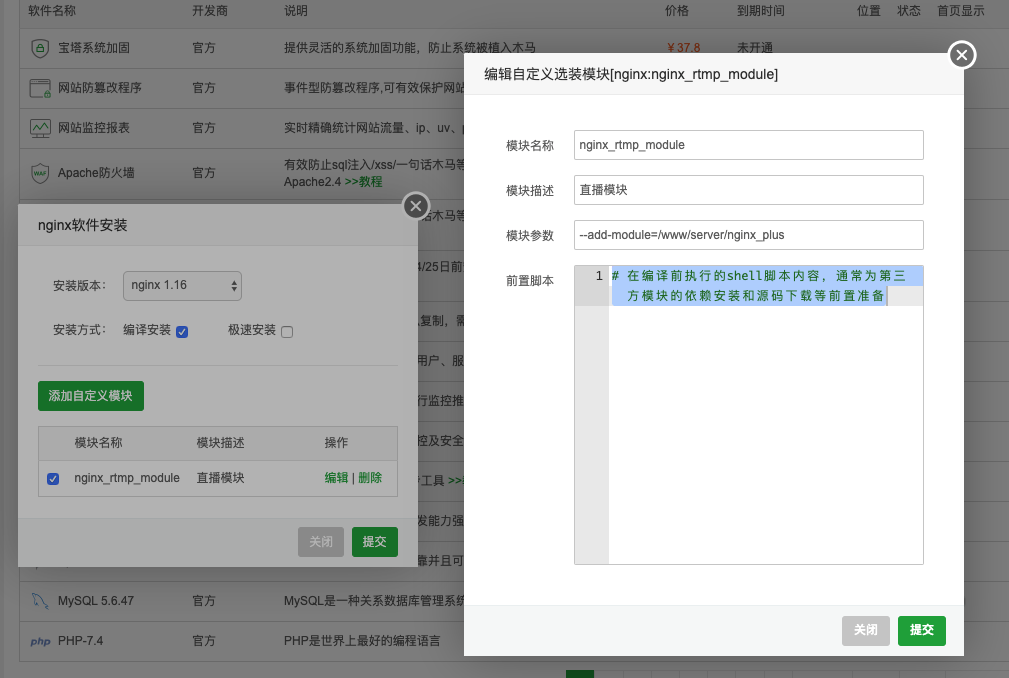
Task: Click 模块描述 header in module table
Action: pyautogui.click(x=220, y=443)
